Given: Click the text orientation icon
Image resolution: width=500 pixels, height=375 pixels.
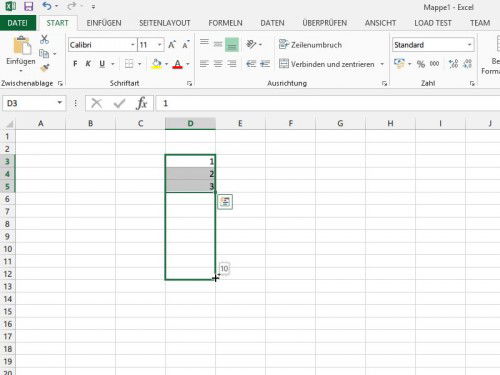Looking at the screenshot, I should click(251, 44).
